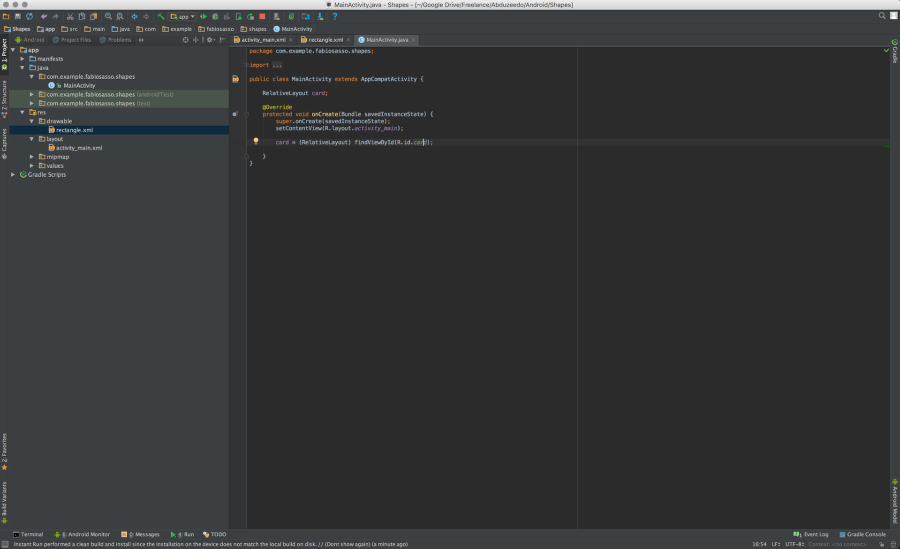Select the Android view tab
The height and width of the screenshot is (549, 900).
click(x=30, y=40)
